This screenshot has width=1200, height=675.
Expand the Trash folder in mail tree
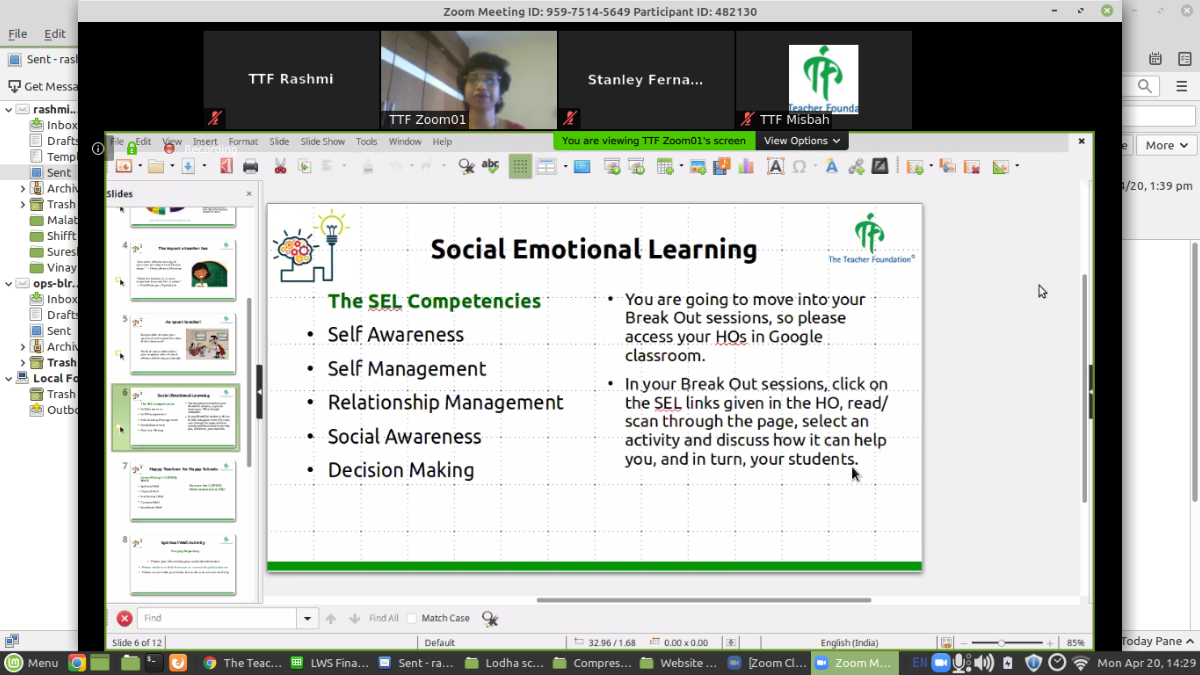(x=23, y=204)
